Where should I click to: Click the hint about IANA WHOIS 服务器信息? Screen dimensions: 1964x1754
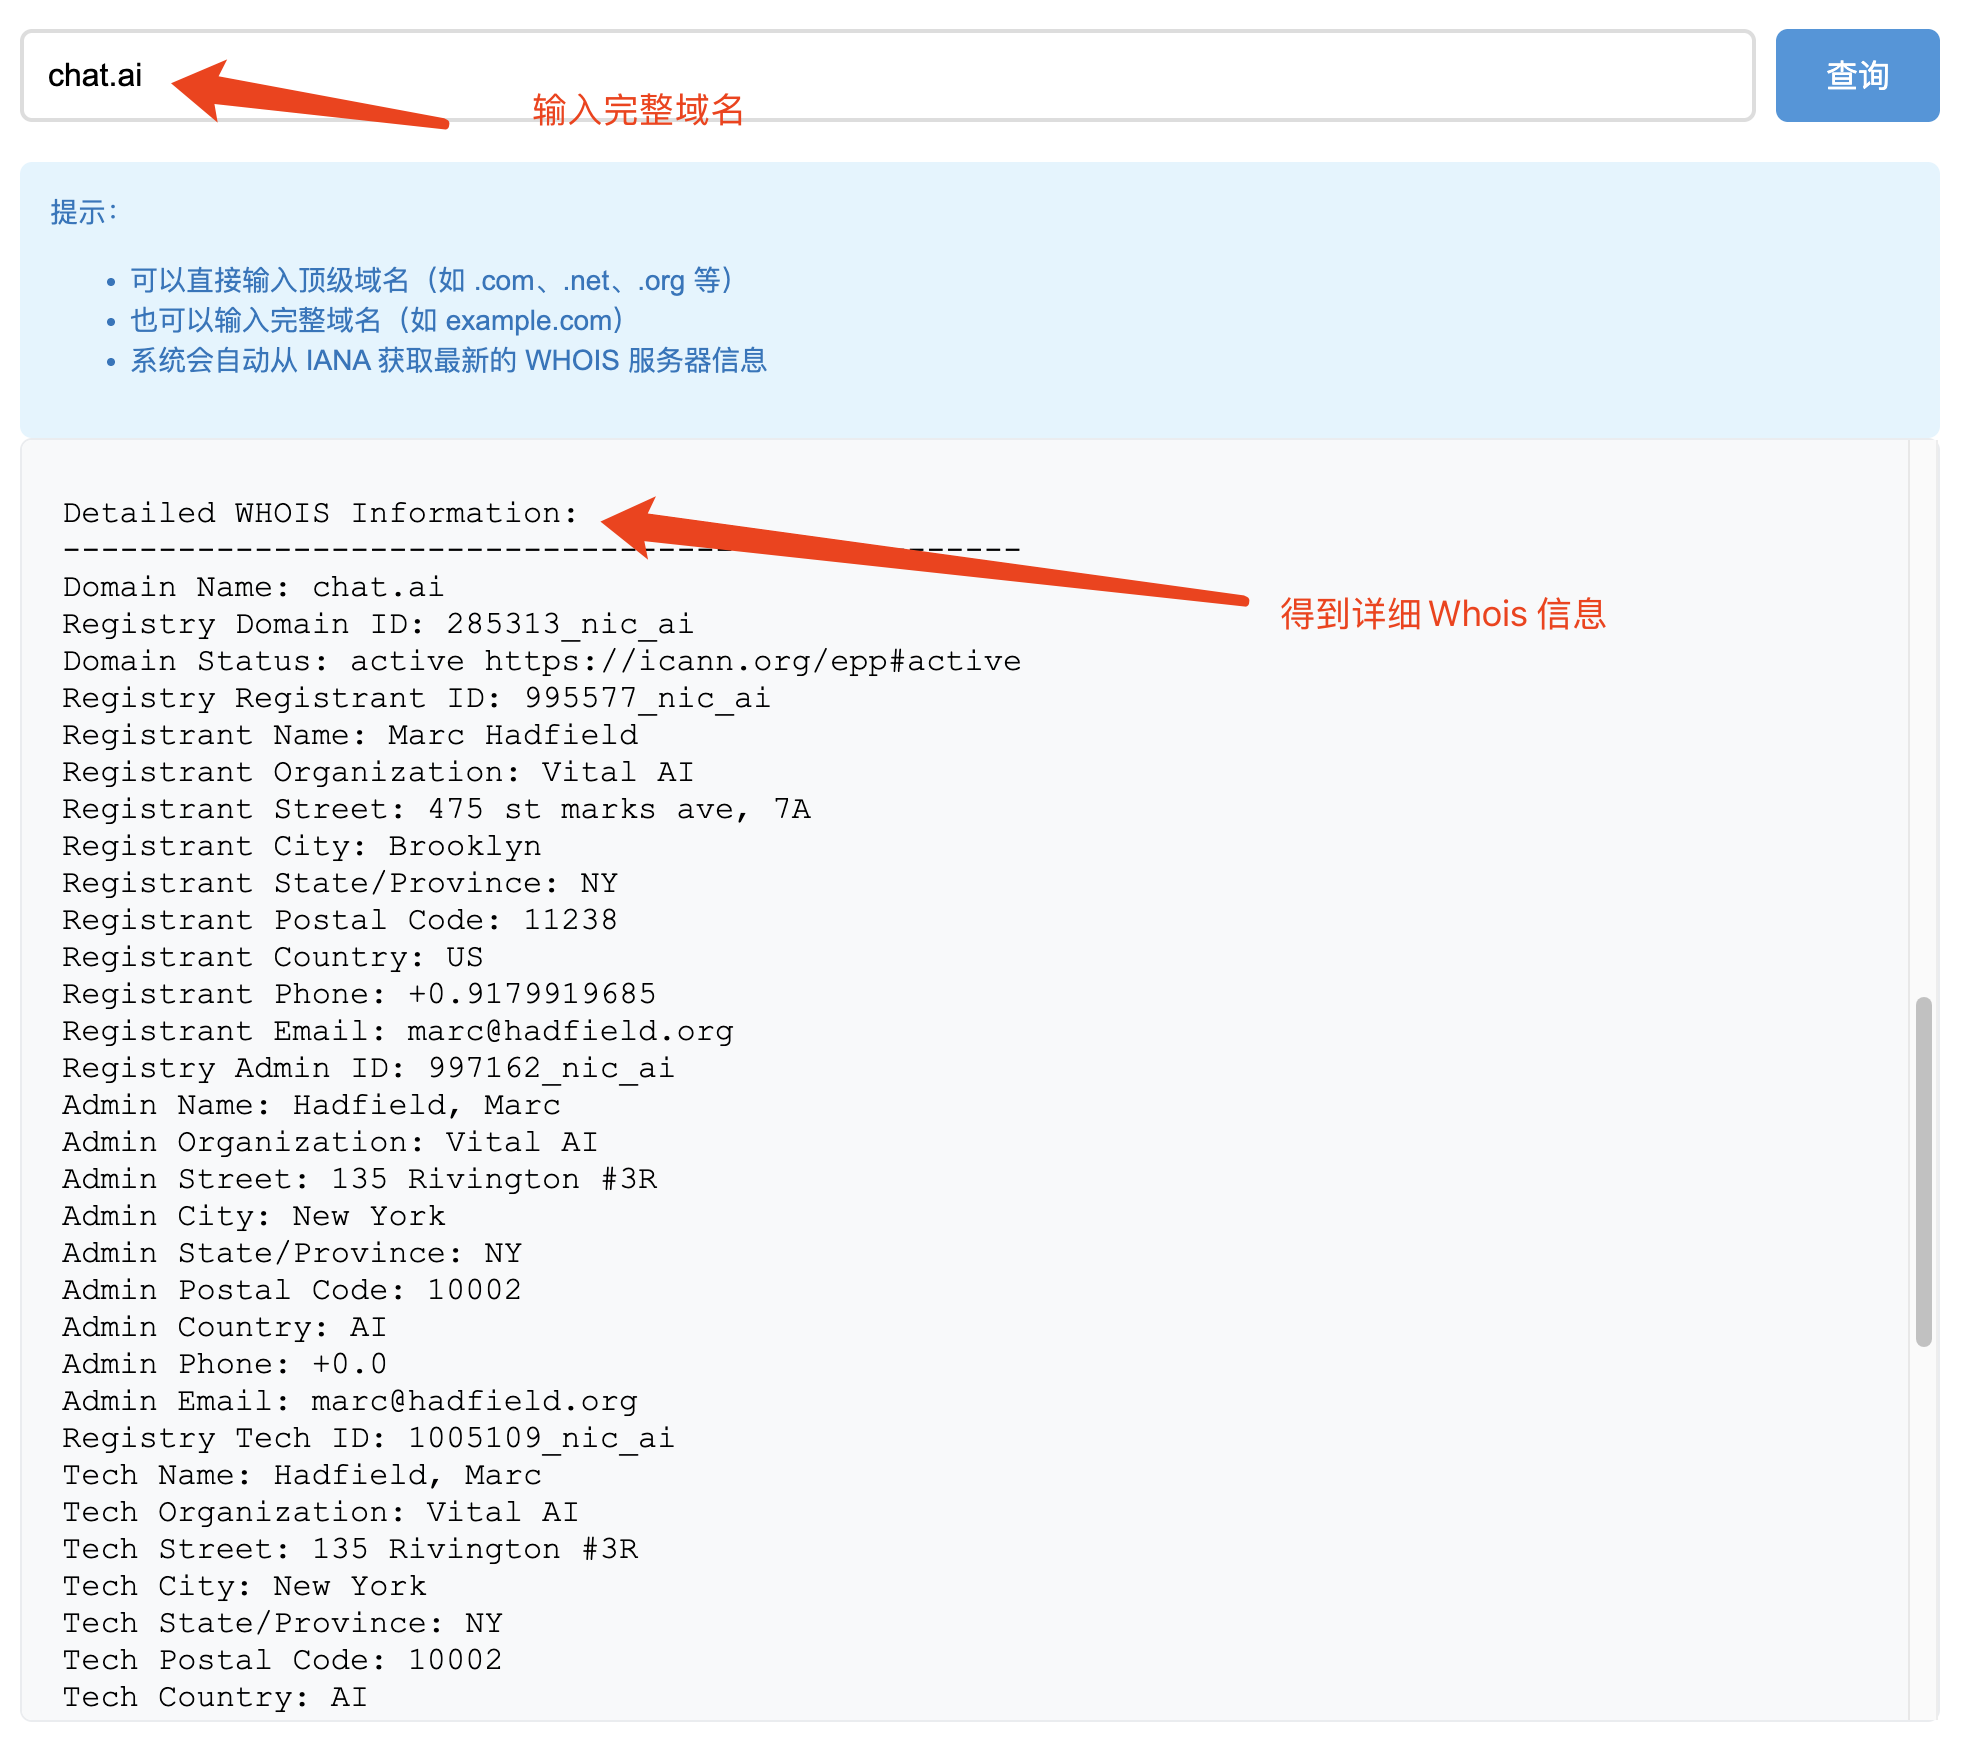[x=449, y=360]
